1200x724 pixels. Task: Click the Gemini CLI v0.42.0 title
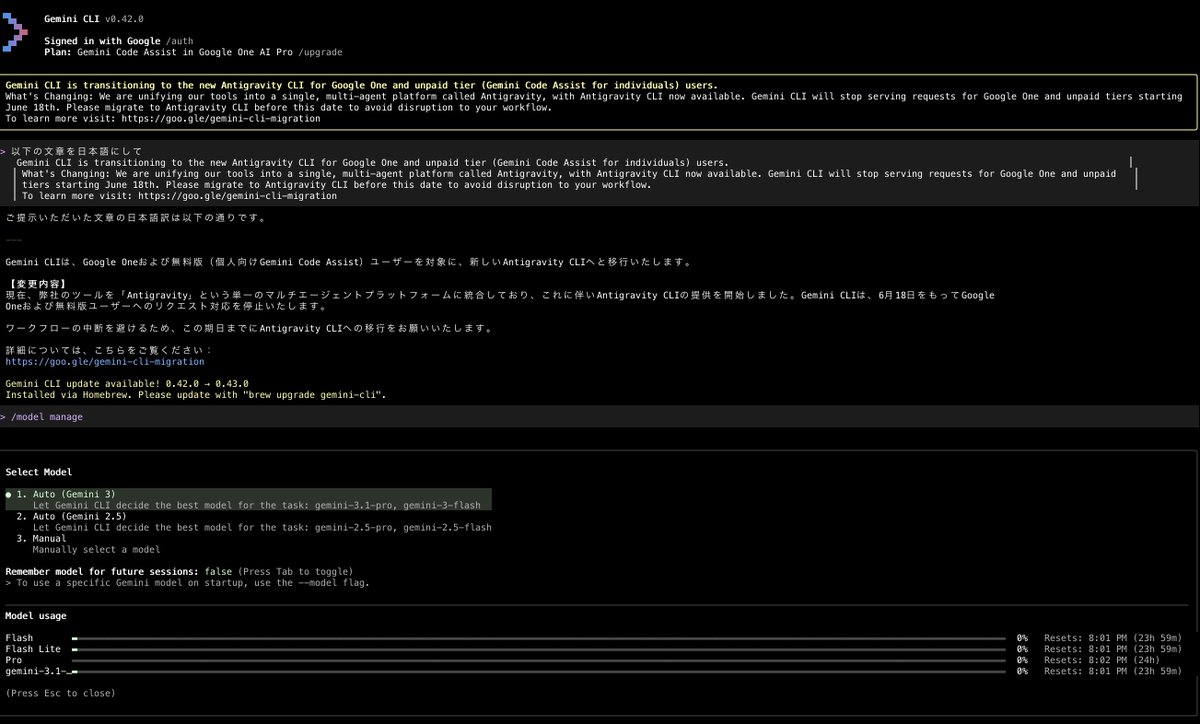coord(96,20)
